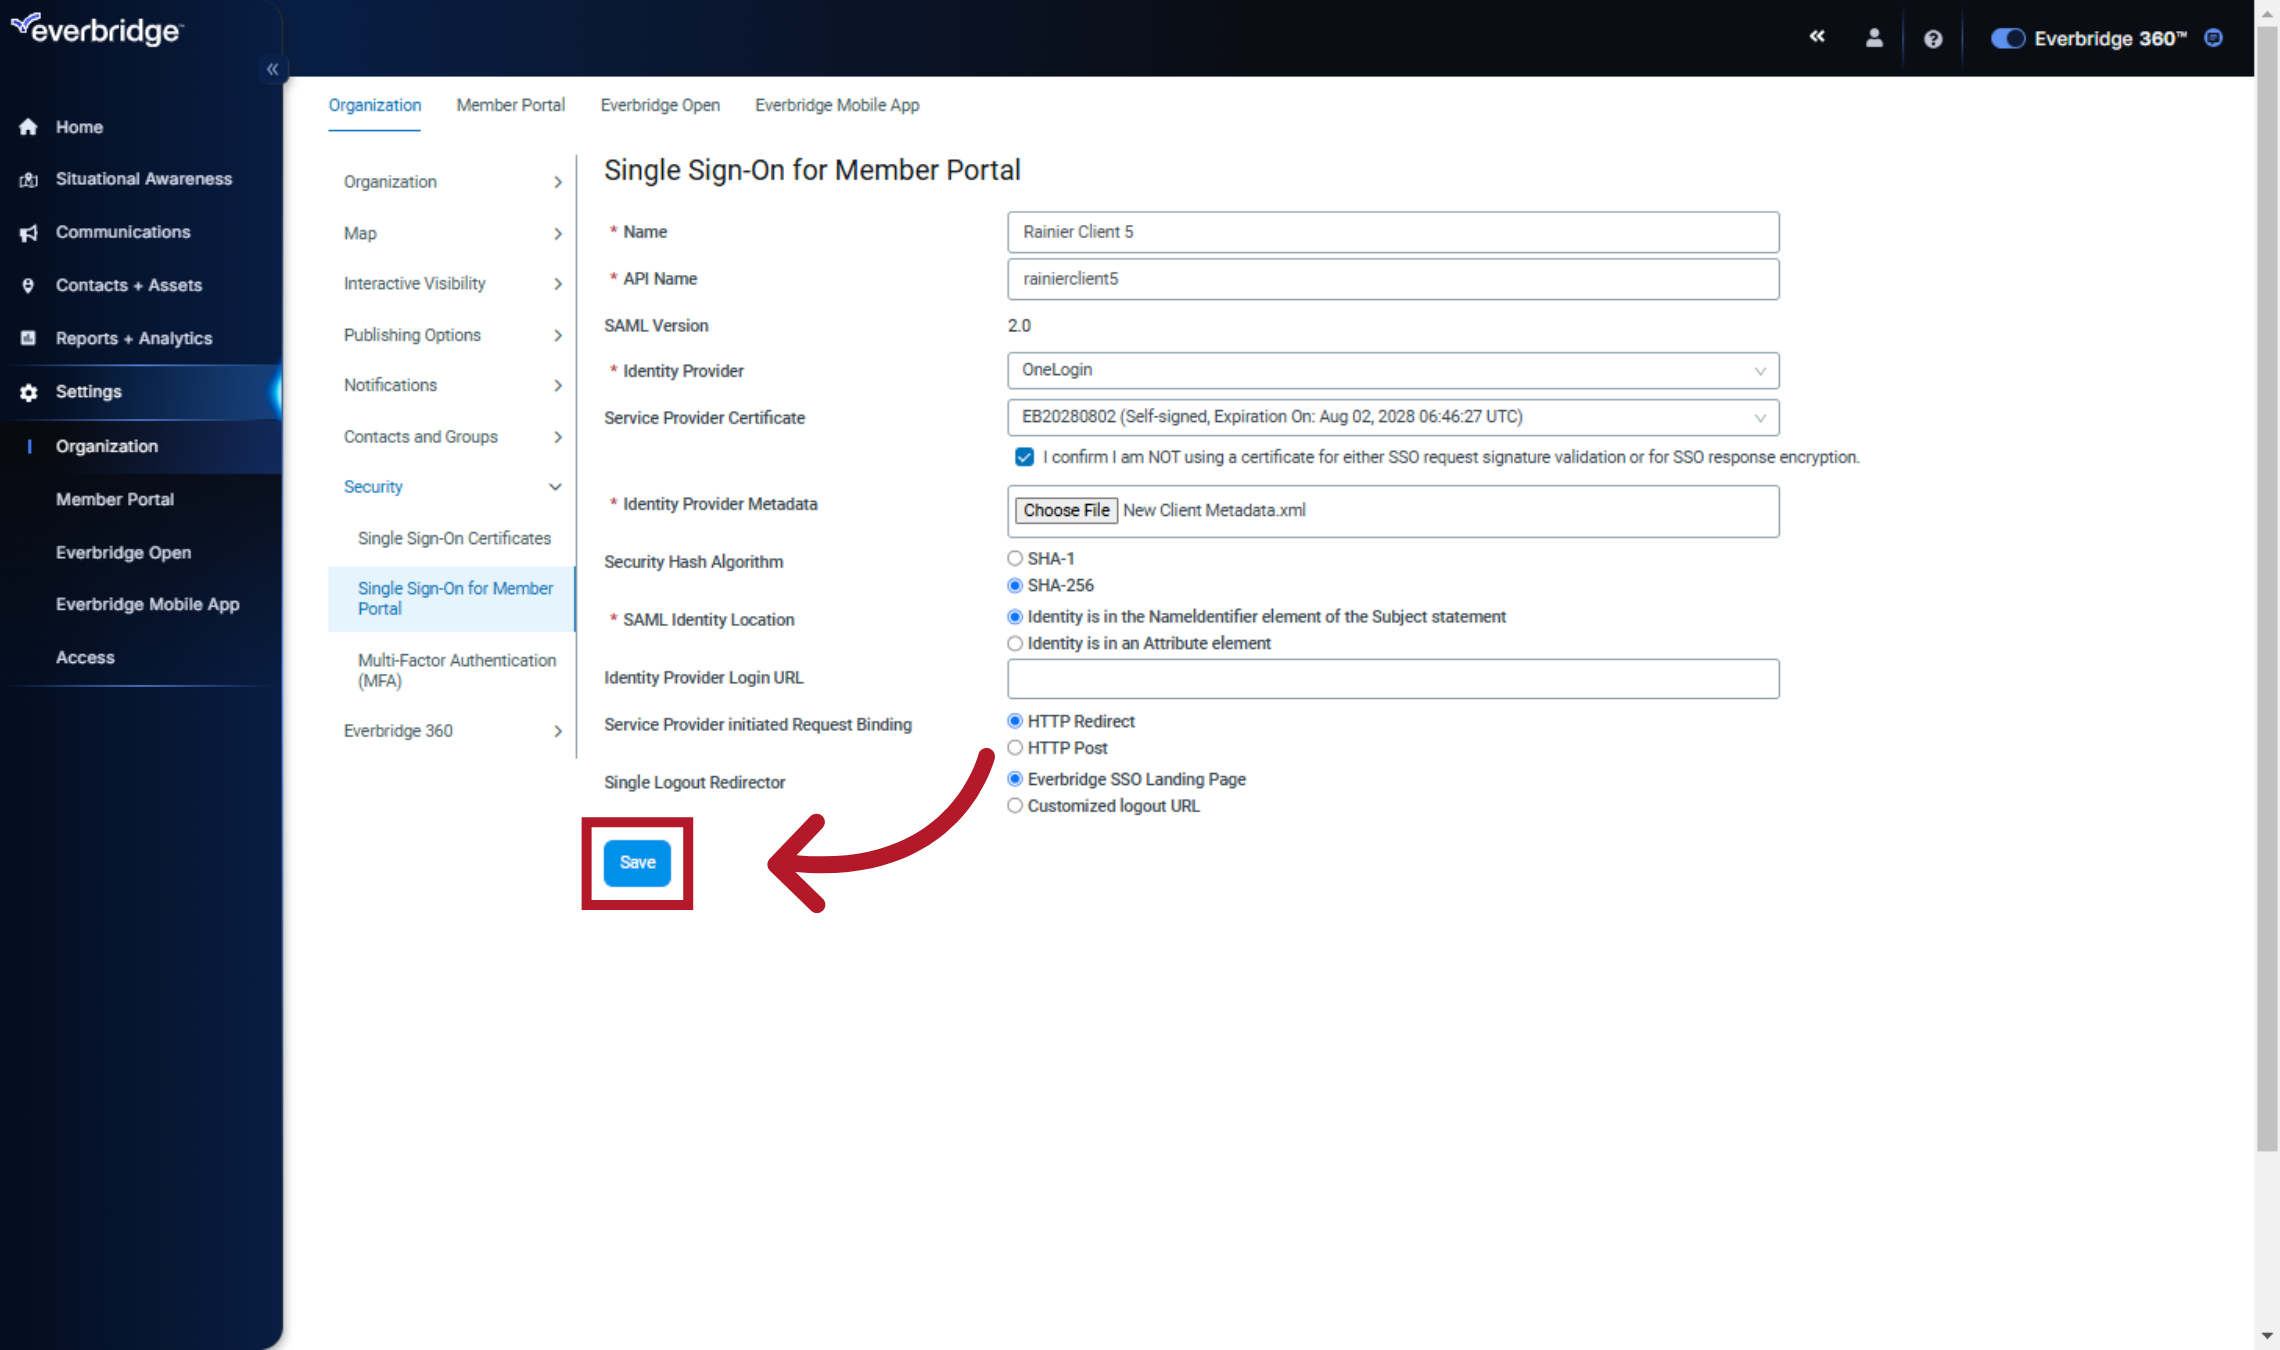2280x1350 pixels.
Task: Open the Everbridge Mobile App tab
Action: [x=837, y=105]
